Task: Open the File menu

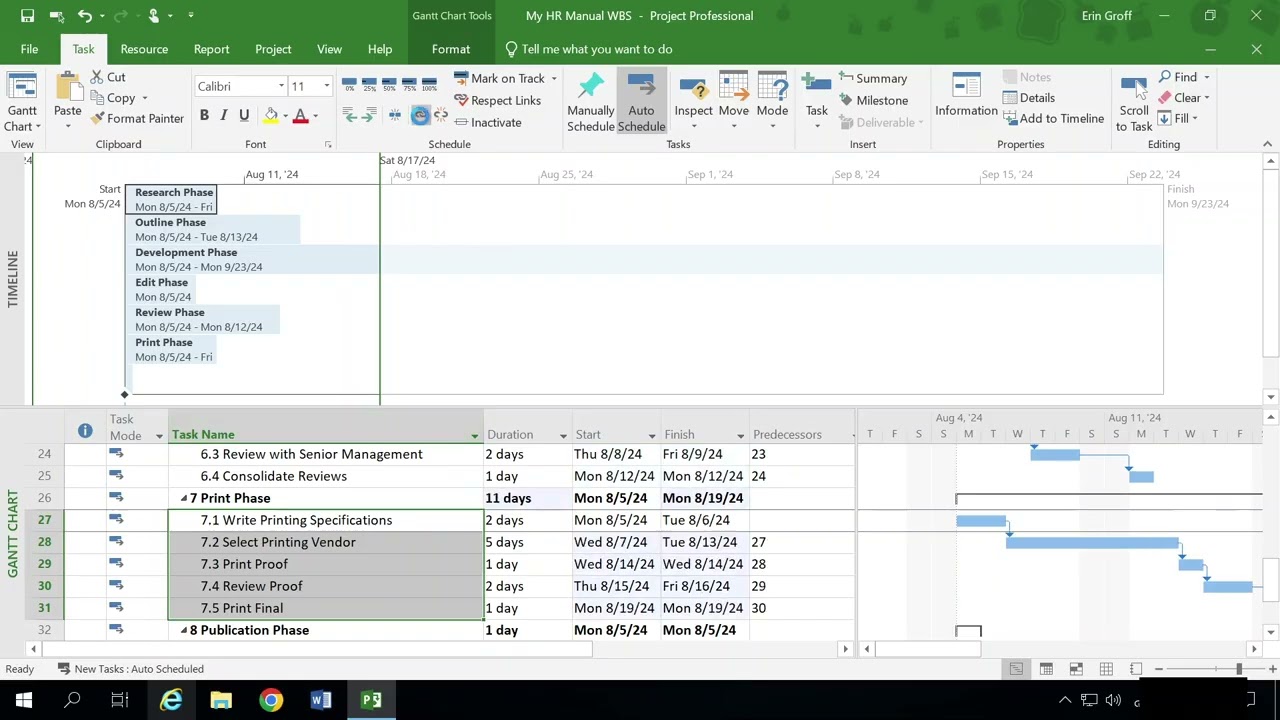Action: pyautogui.click(x=29, y=49)
